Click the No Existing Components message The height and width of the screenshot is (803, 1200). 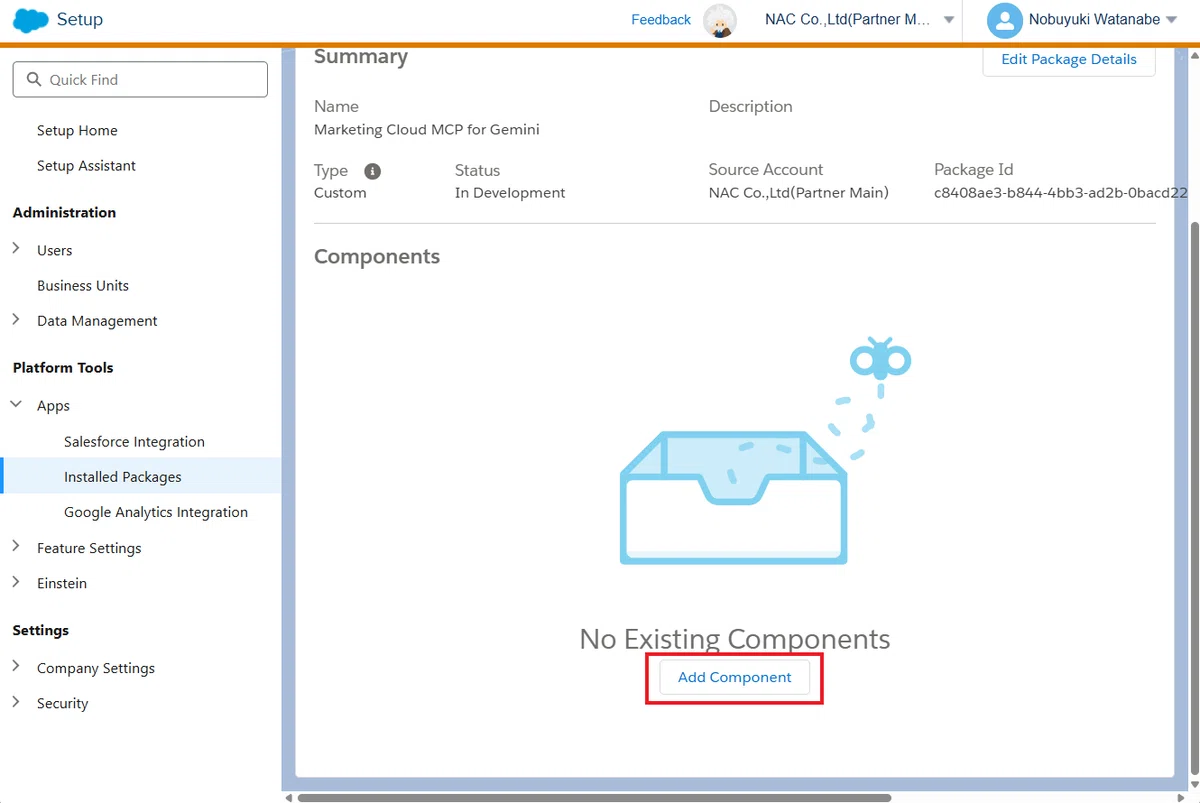[735, 639]
